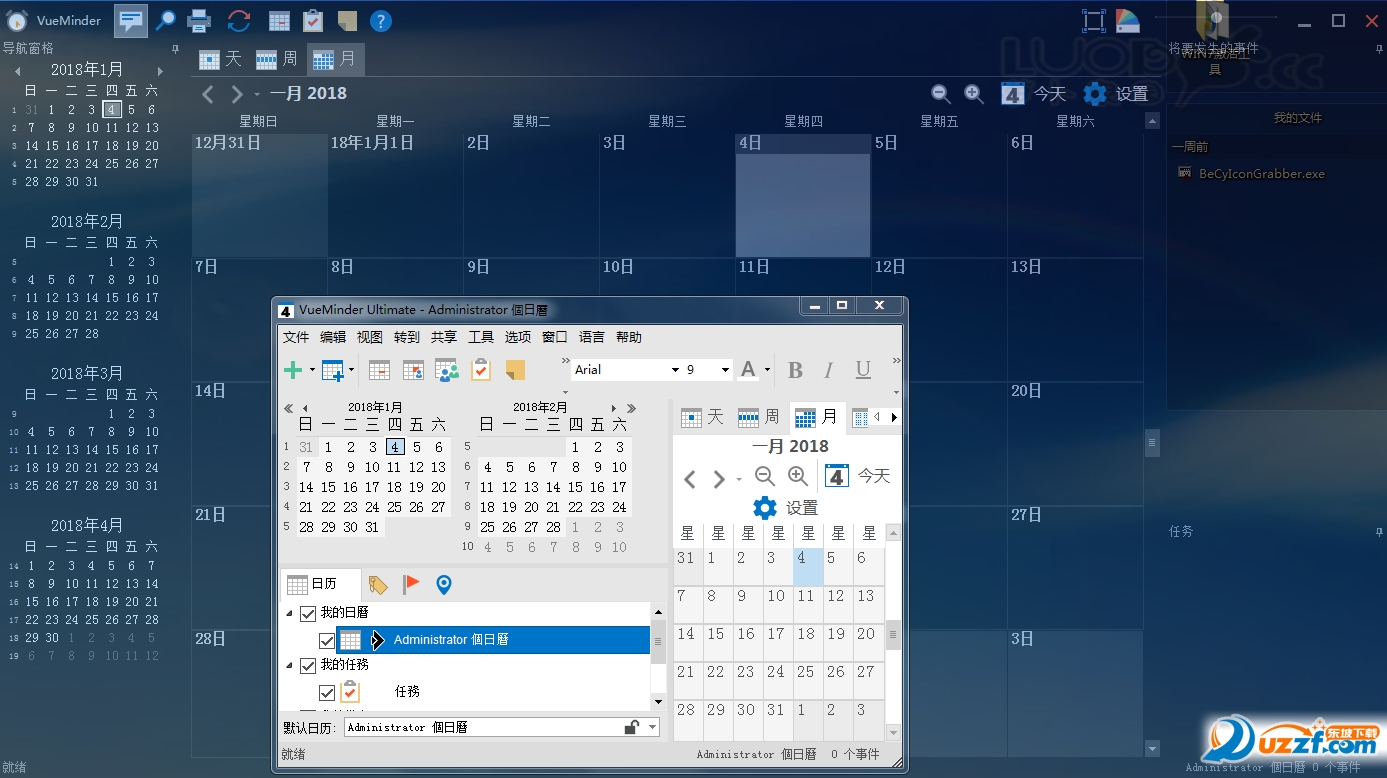
Task: Click the calendar list vertical scrollbar thumb
Action: point(657,641)
